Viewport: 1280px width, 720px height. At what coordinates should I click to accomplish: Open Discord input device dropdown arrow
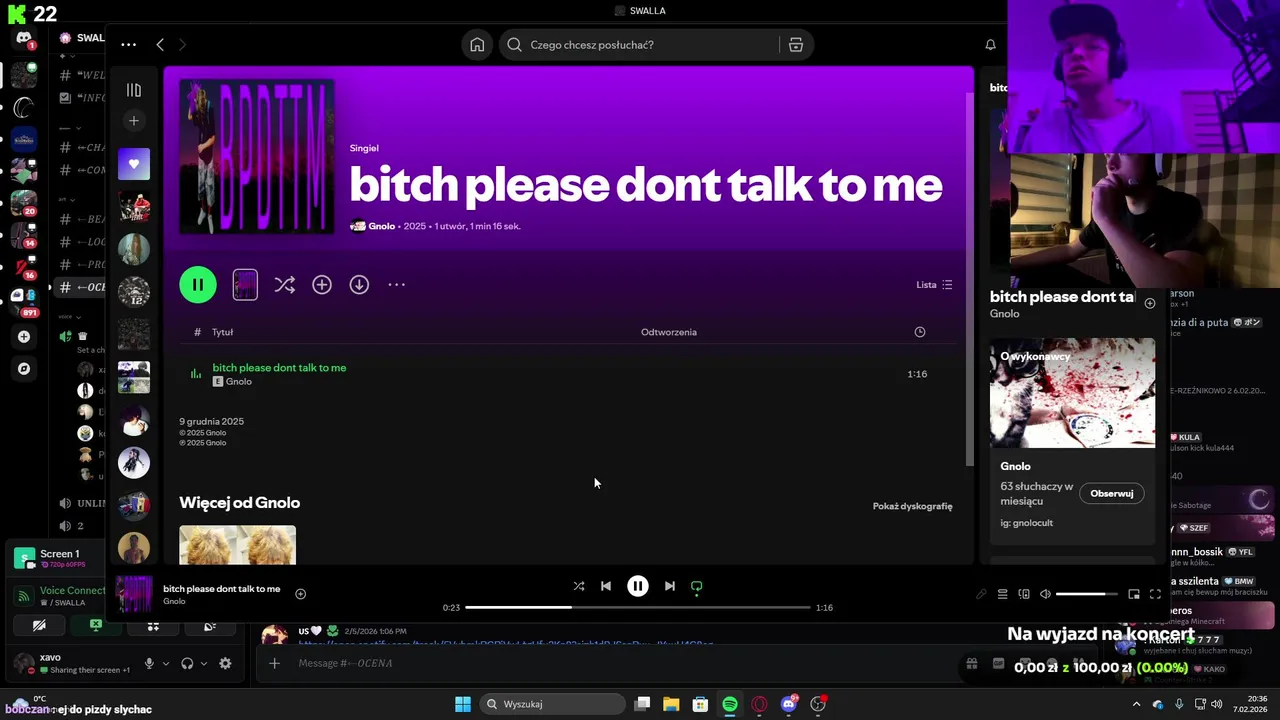click(166, 663)
